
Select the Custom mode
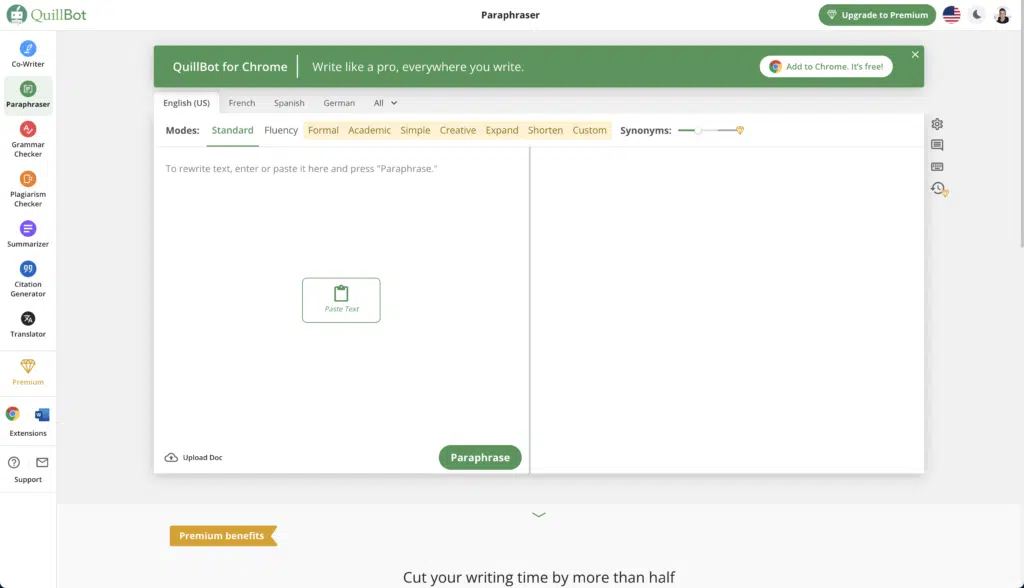point(590,131)
